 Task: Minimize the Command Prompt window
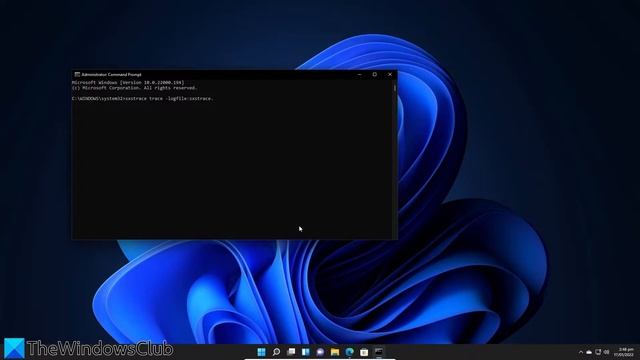360,74
